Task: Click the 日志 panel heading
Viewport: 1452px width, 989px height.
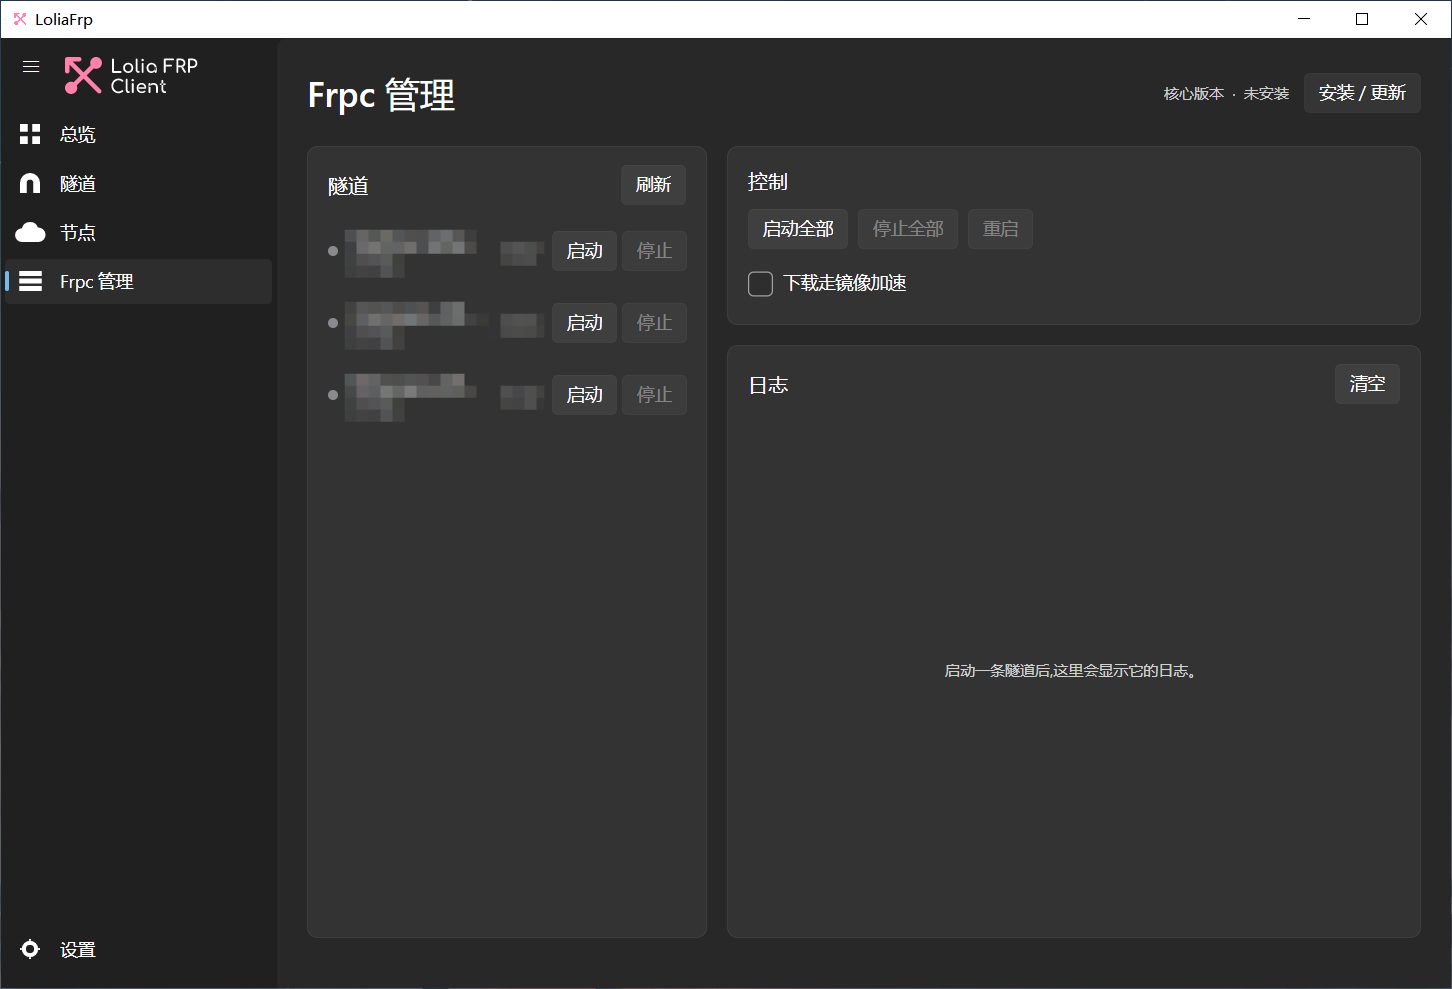Action: click(768, 385)
